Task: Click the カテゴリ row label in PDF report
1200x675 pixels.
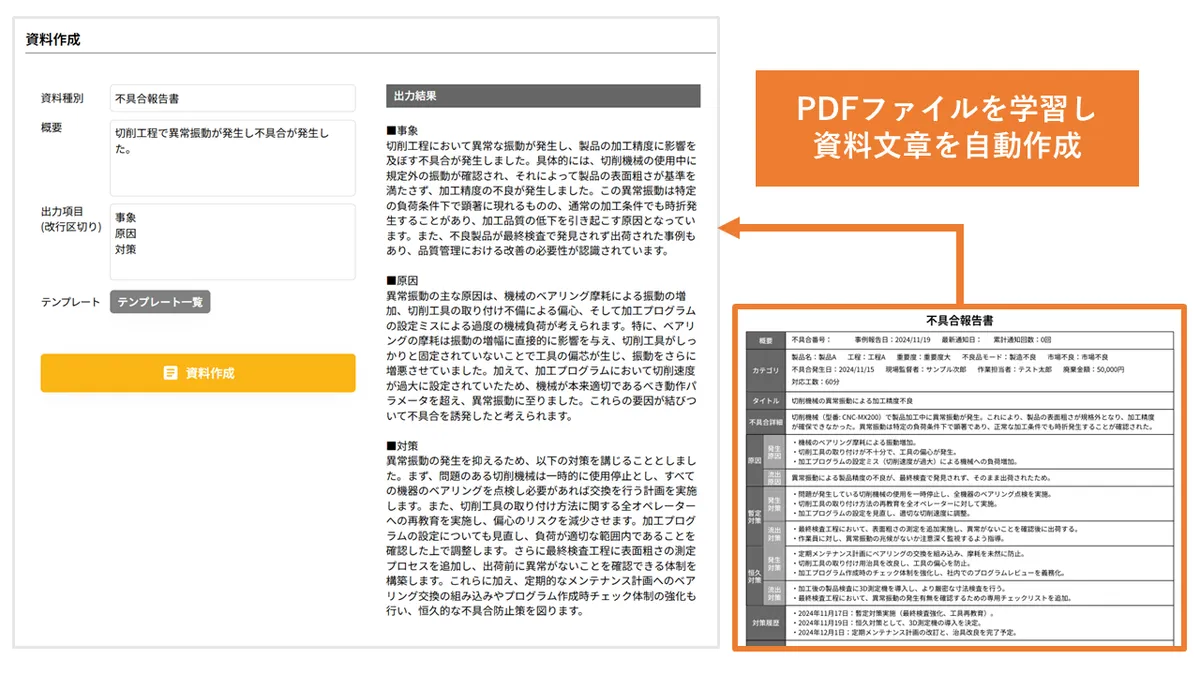Action: click(766, 370)
